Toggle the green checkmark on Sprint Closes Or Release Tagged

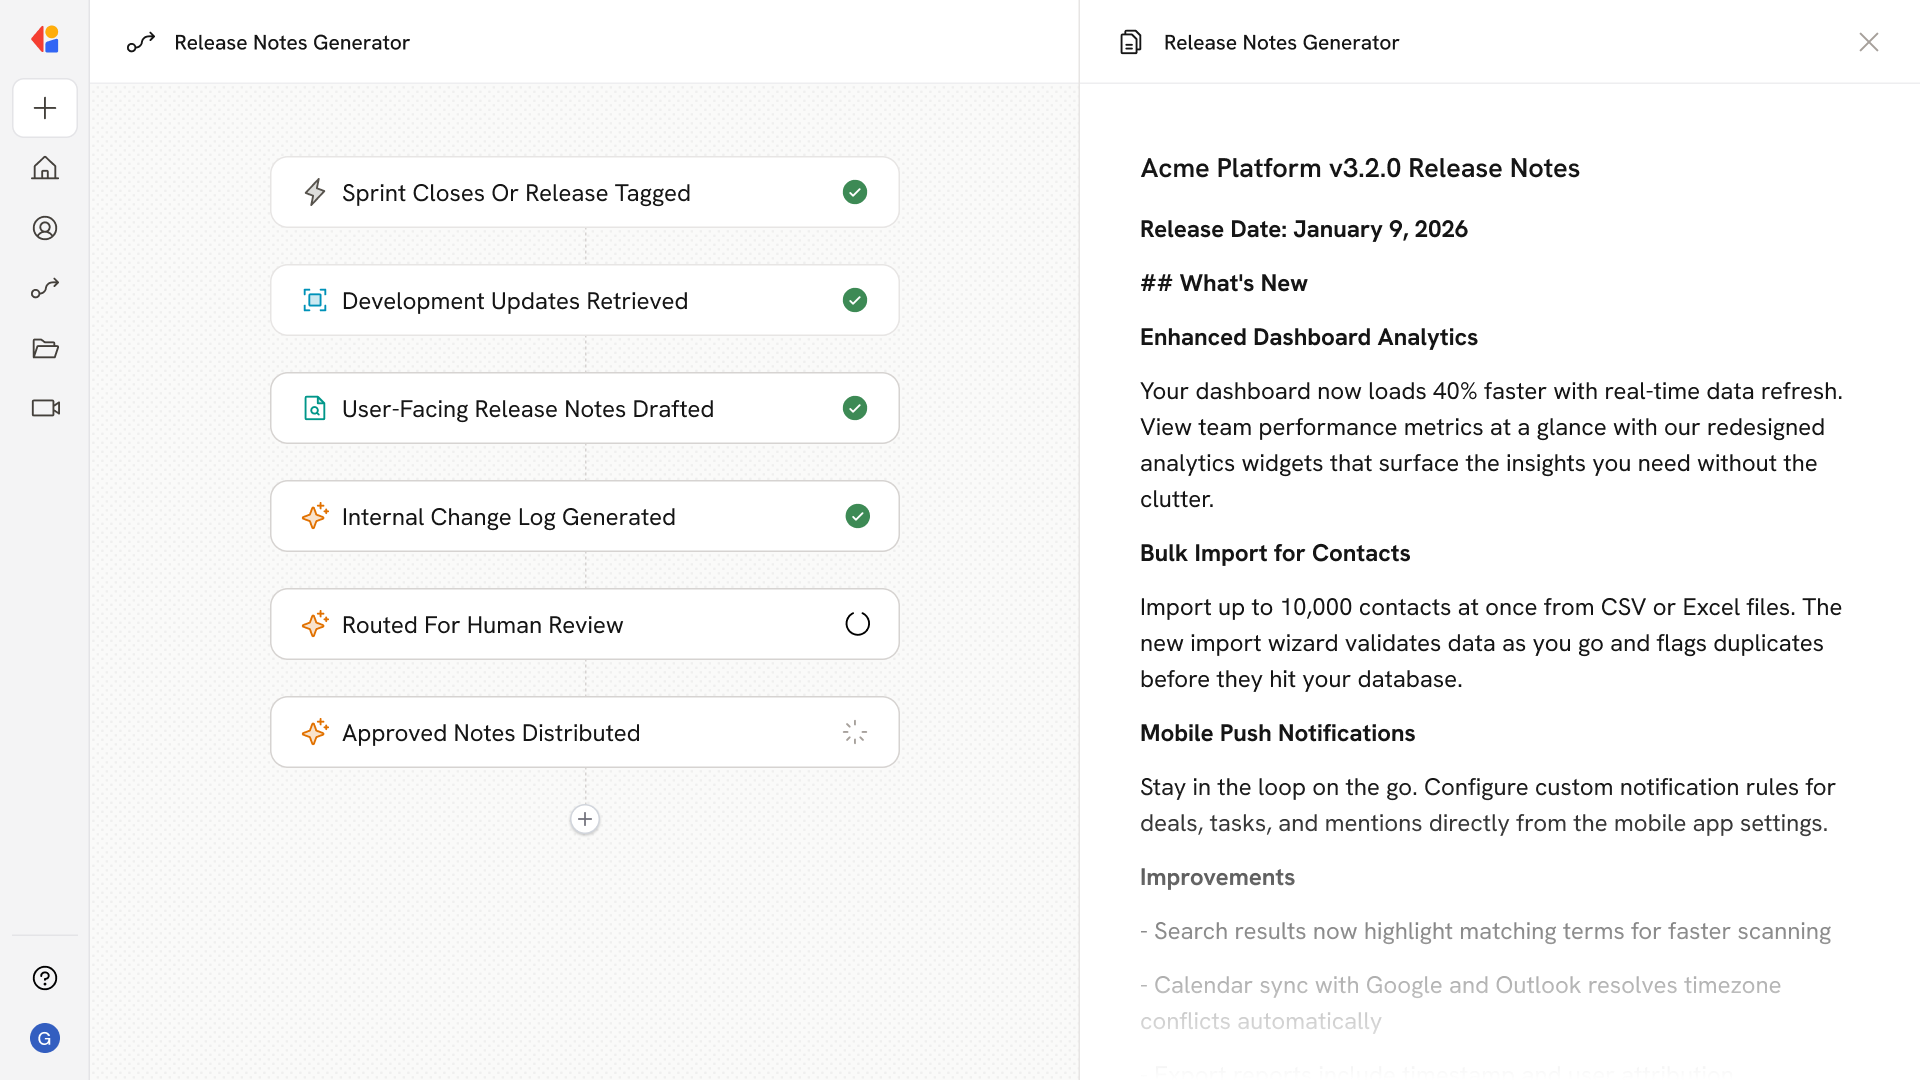pos(855,192)
